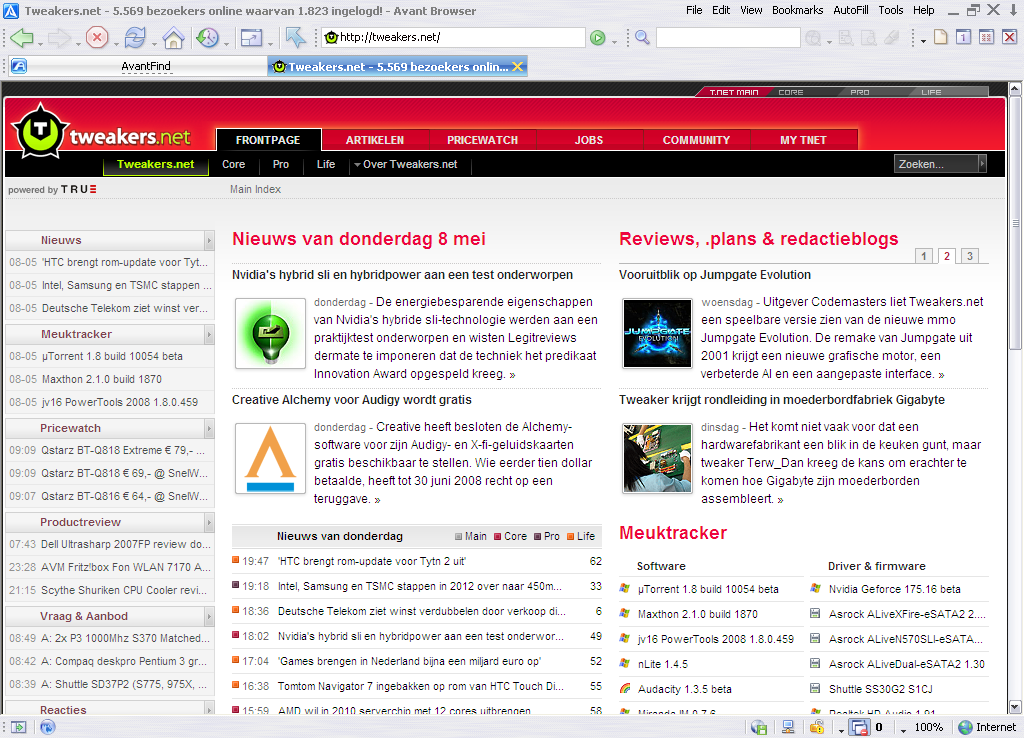Click the µTorrent software windows icon

pyautogui.click(x=625, y=588)
